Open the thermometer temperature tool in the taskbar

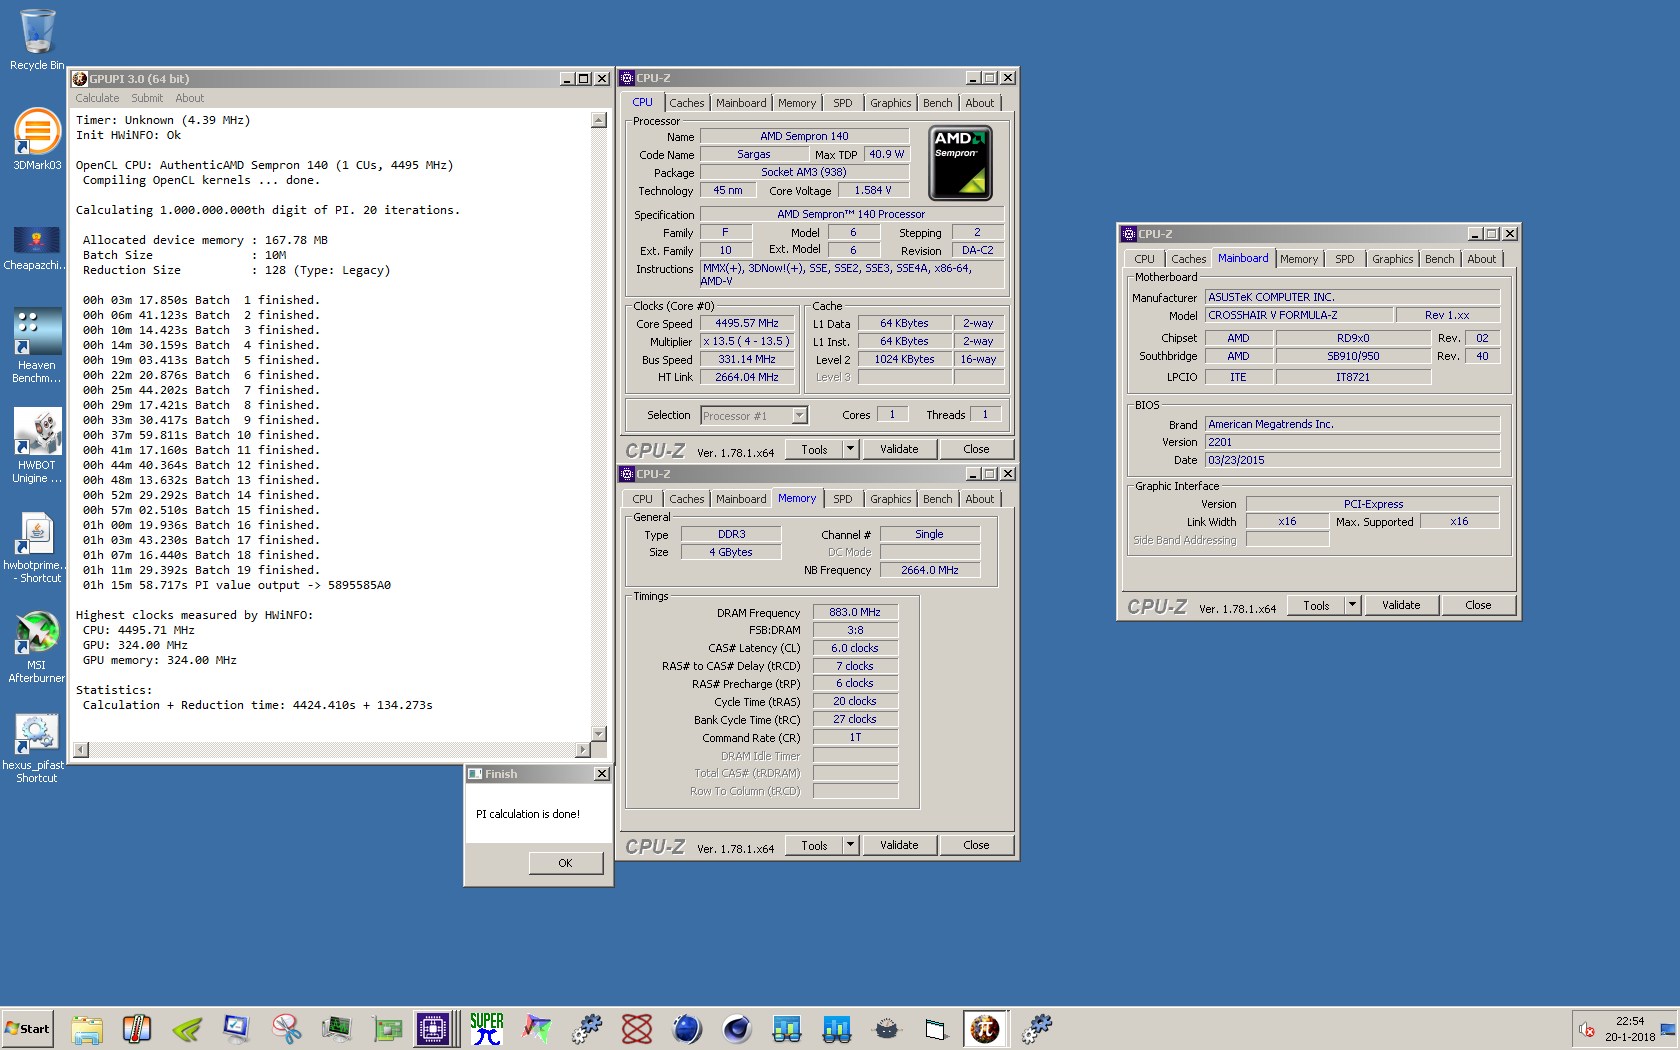137,1028
